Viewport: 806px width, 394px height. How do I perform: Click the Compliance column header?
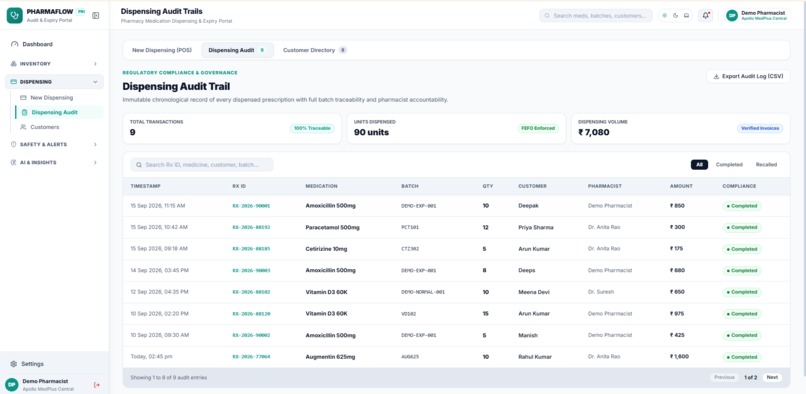pyautogui.click(x=739, y=186)
